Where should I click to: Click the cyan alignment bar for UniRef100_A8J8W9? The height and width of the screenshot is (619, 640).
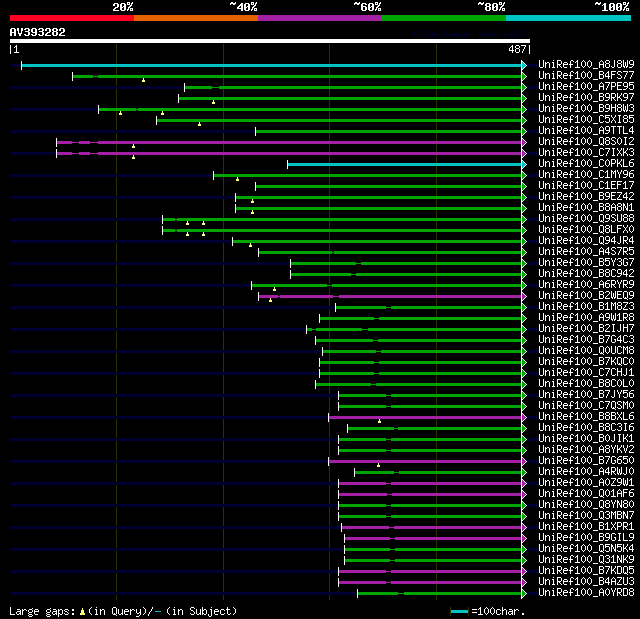(x=271, y=65)
